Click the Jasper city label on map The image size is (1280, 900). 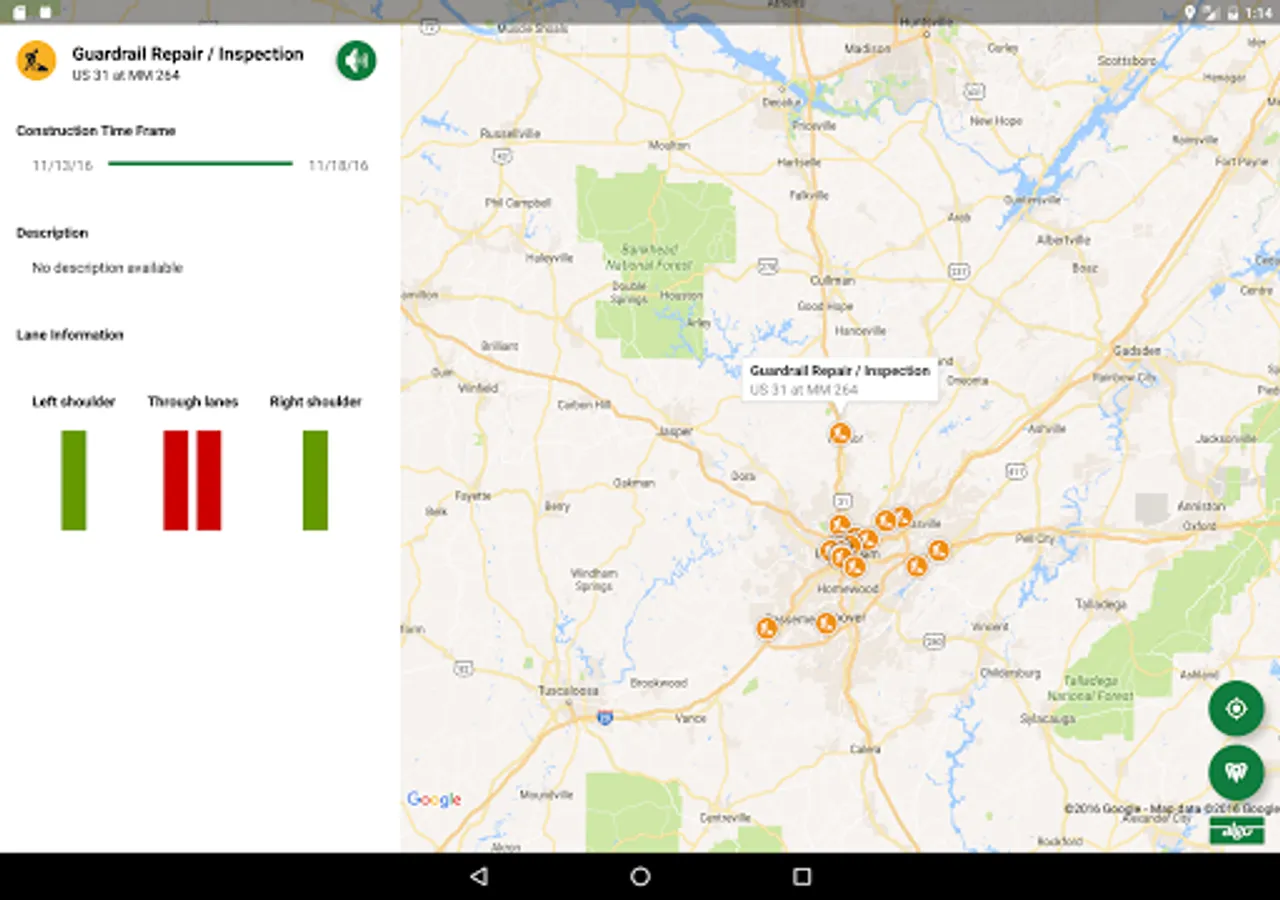tap(675, 432)
